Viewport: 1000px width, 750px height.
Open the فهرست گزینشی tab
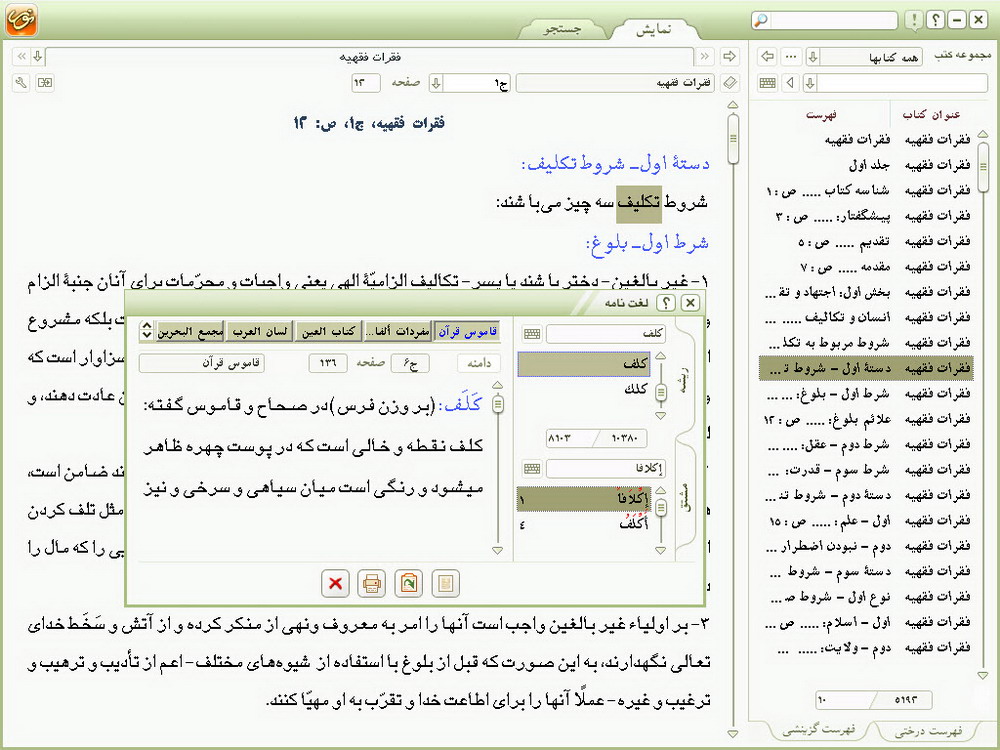[x=819, y=730]
